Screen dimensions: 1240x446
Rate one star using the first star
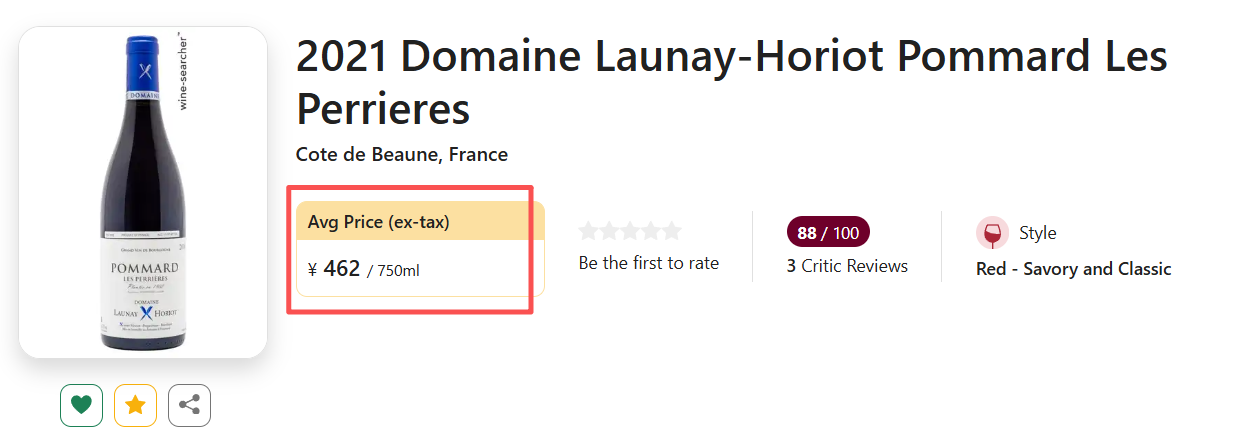coord(589,232)
